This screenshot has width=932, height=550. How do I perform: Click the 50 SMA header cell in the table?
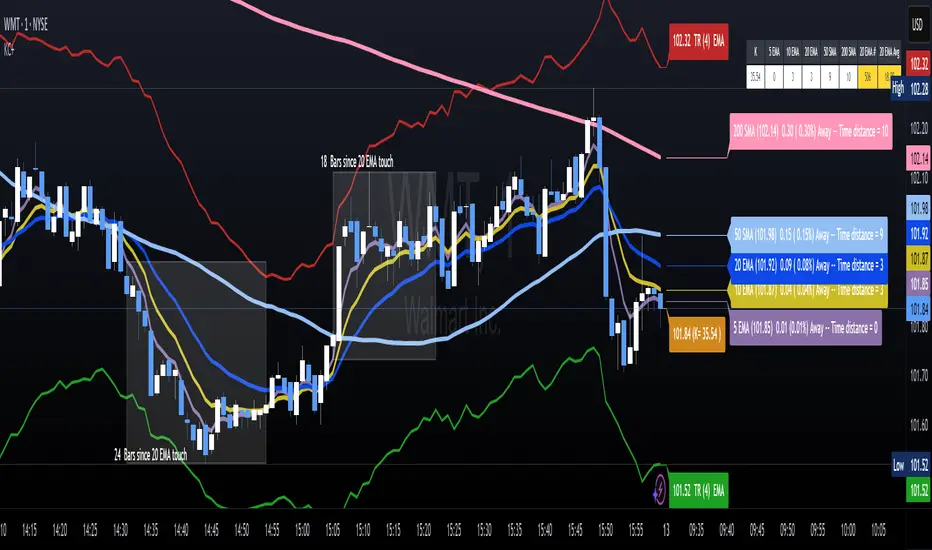[830, 52]
